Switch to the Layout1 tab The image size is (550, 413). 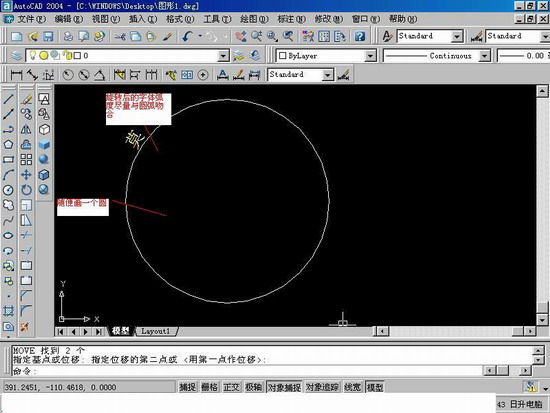coord(156,331)
